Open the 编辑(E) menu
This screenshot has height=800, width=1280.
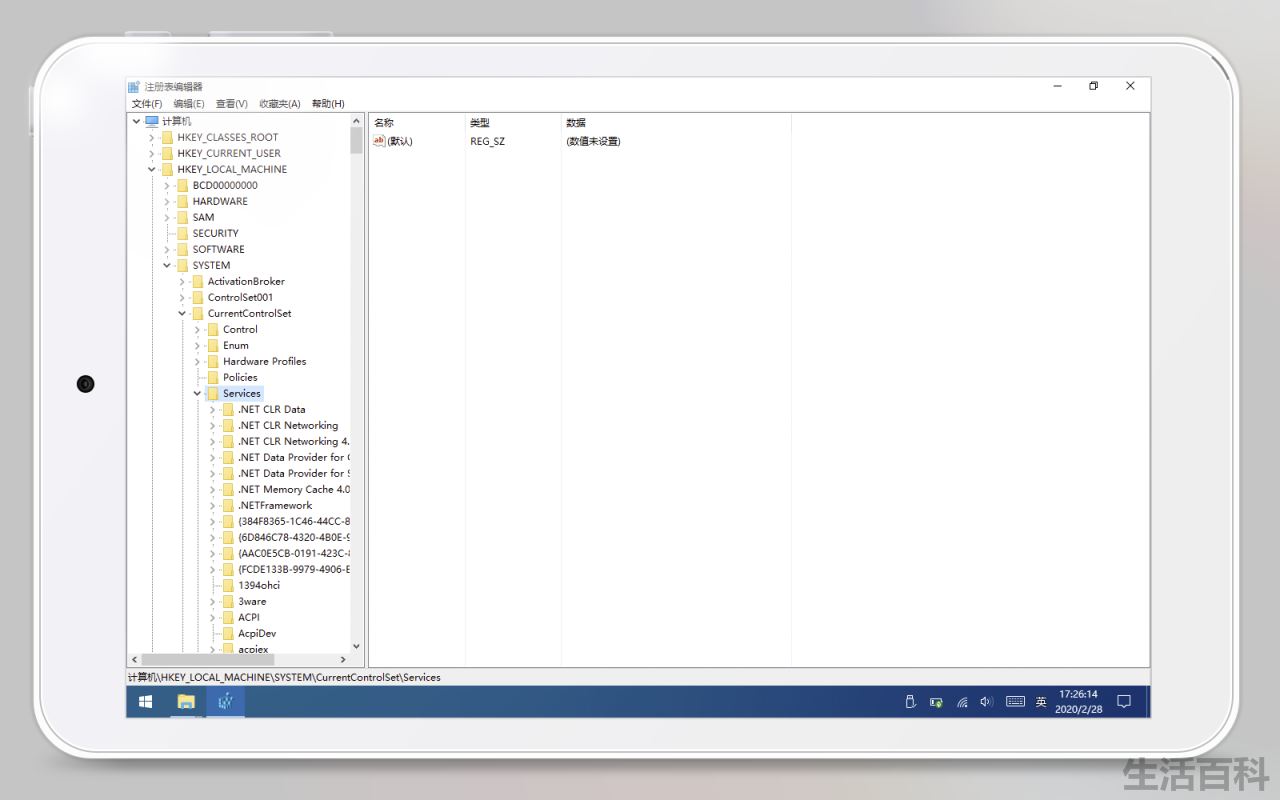(189, 104)
